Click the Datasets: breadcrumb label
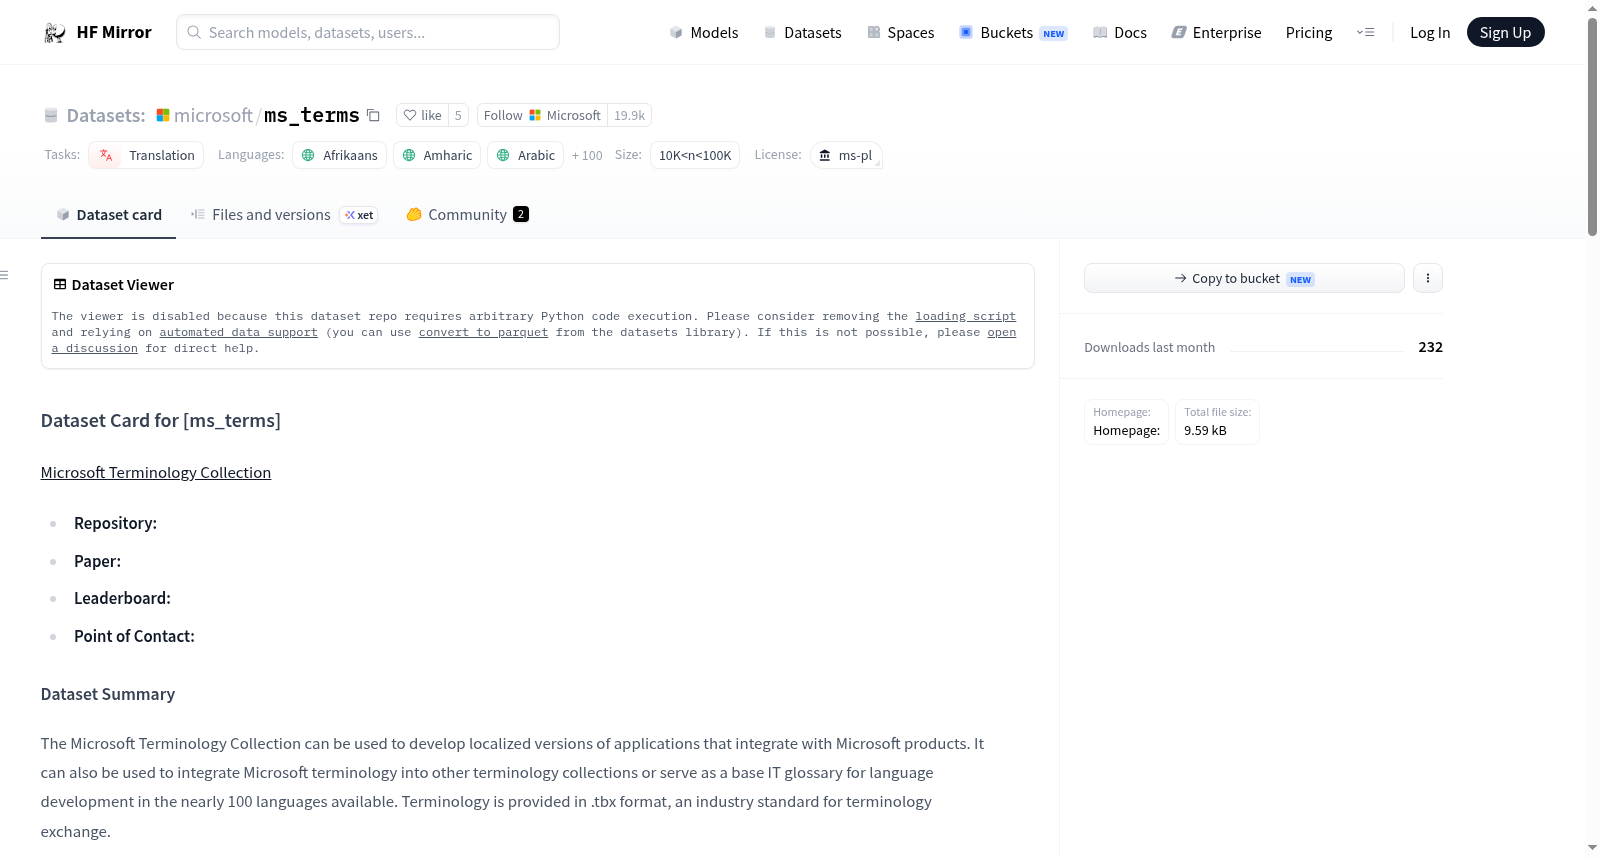1600x857 pixels. pyautogui.click(x=106, y=115)
